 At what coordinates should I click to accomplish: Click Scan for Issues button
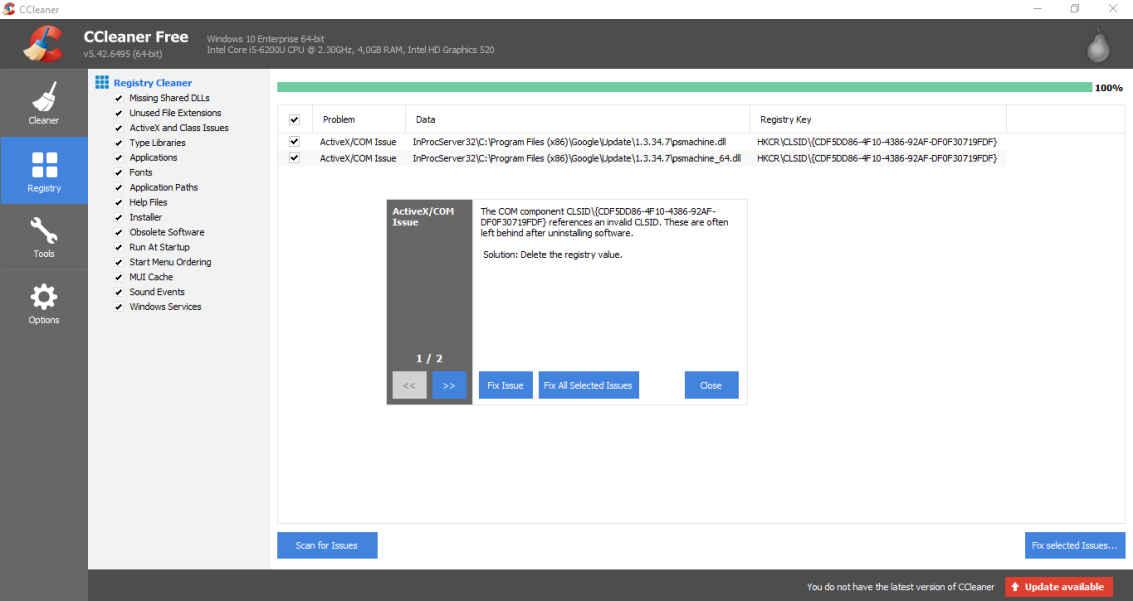[327, 545]
